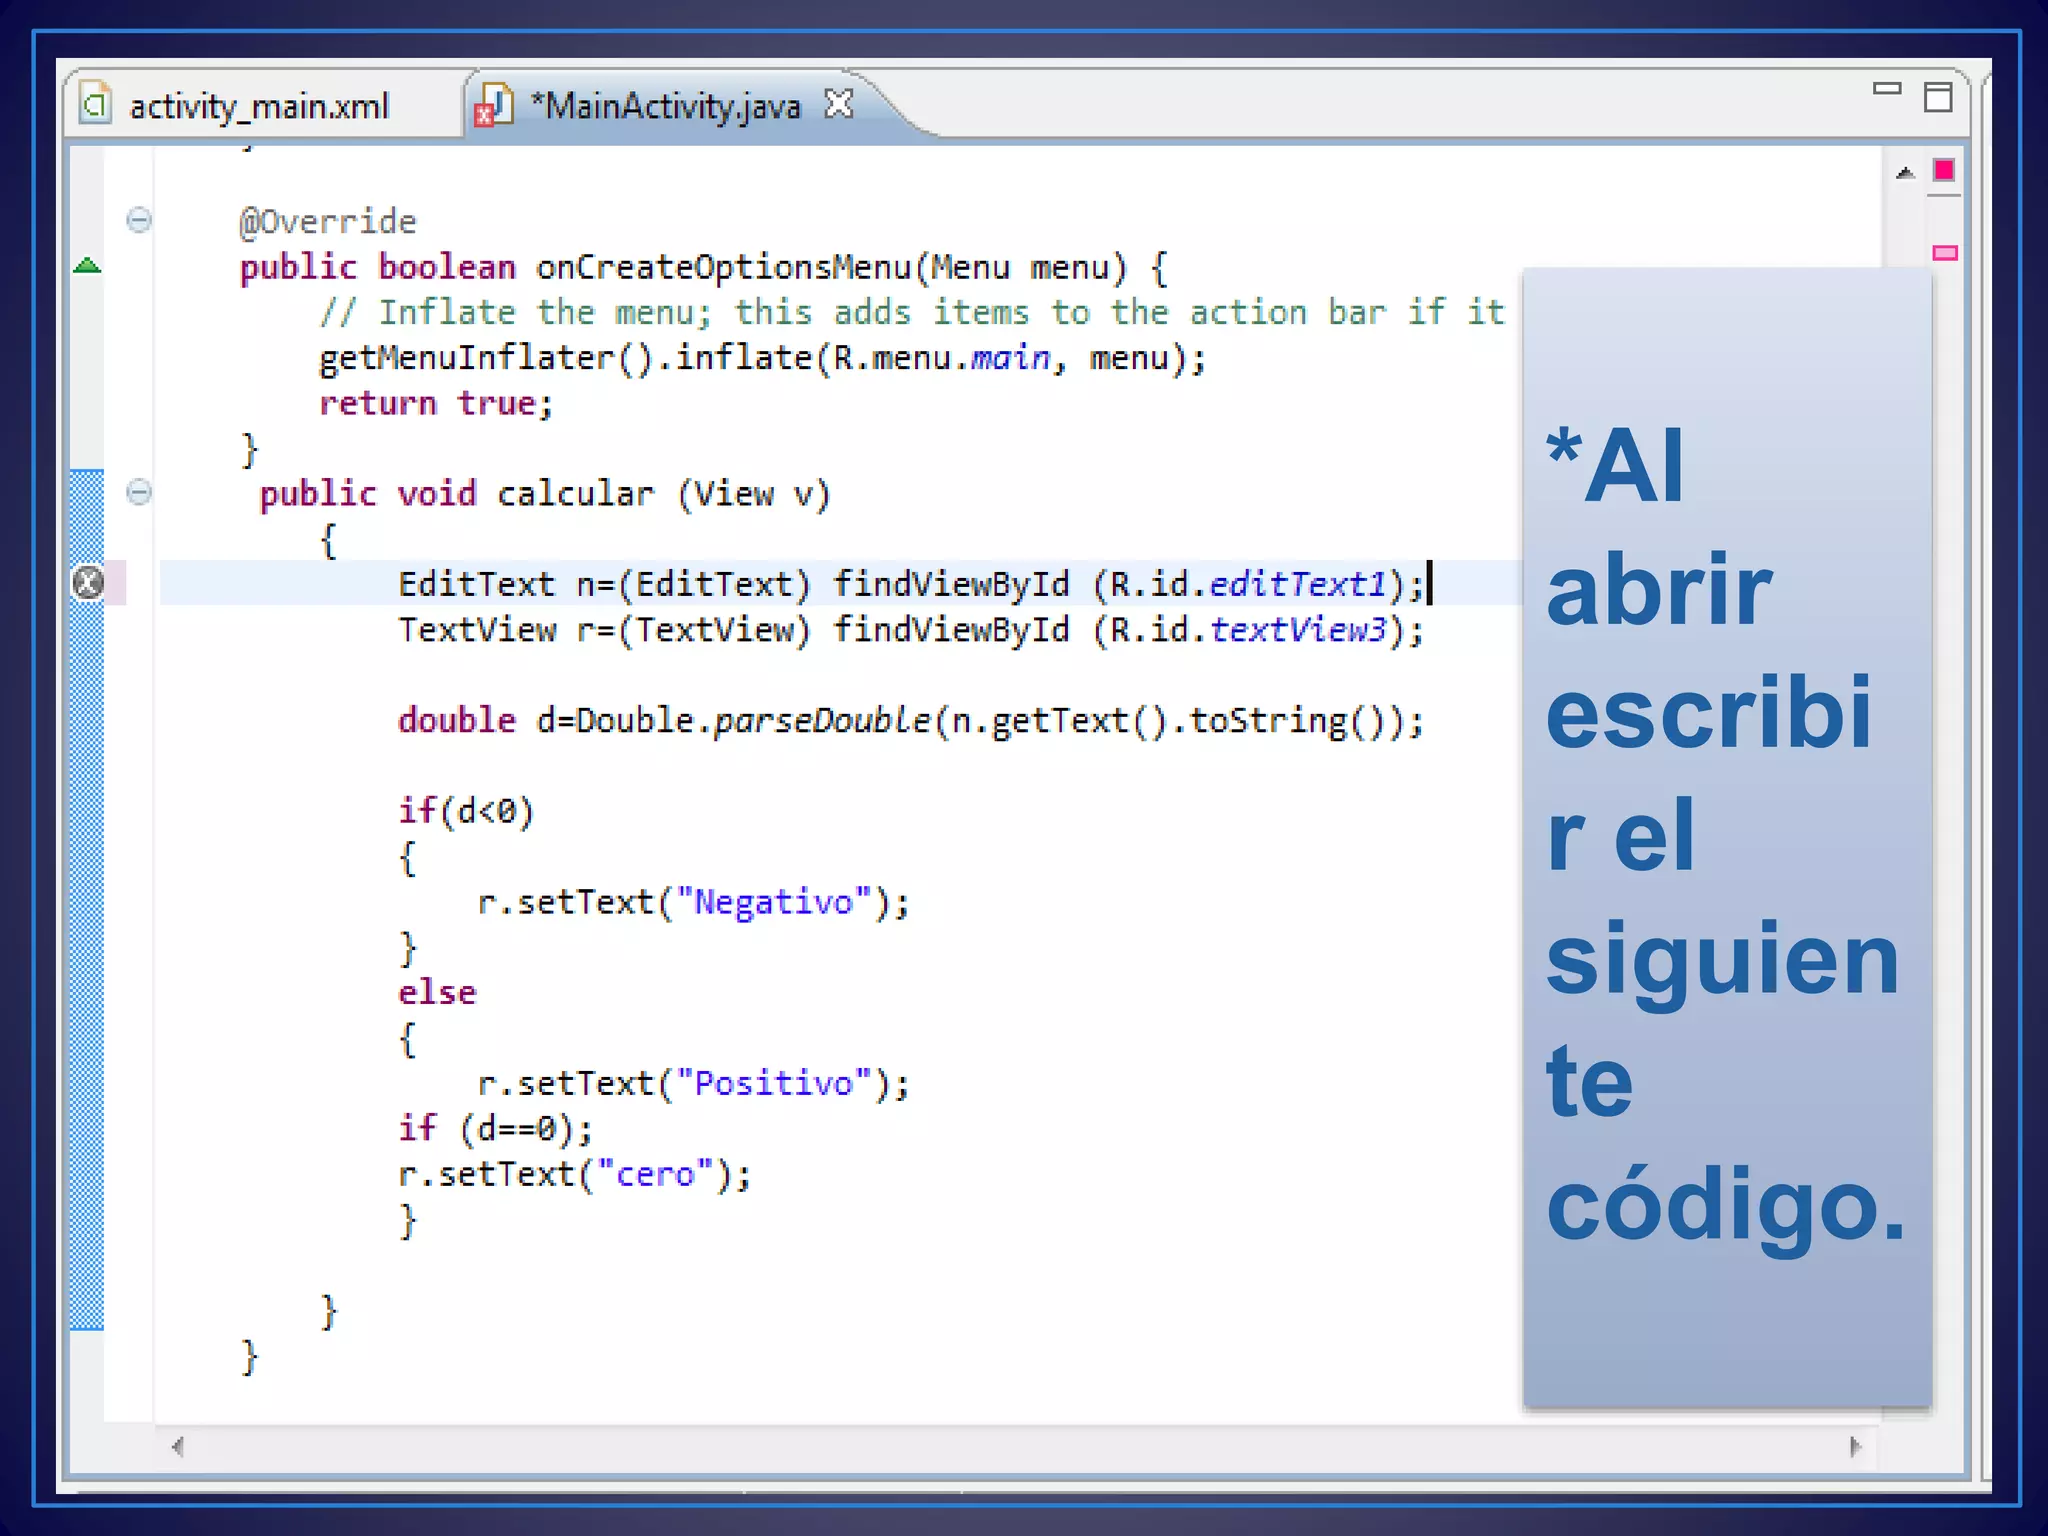Click the pink error annotation in overview ruler
2048x1536 pixels.
1944,253
